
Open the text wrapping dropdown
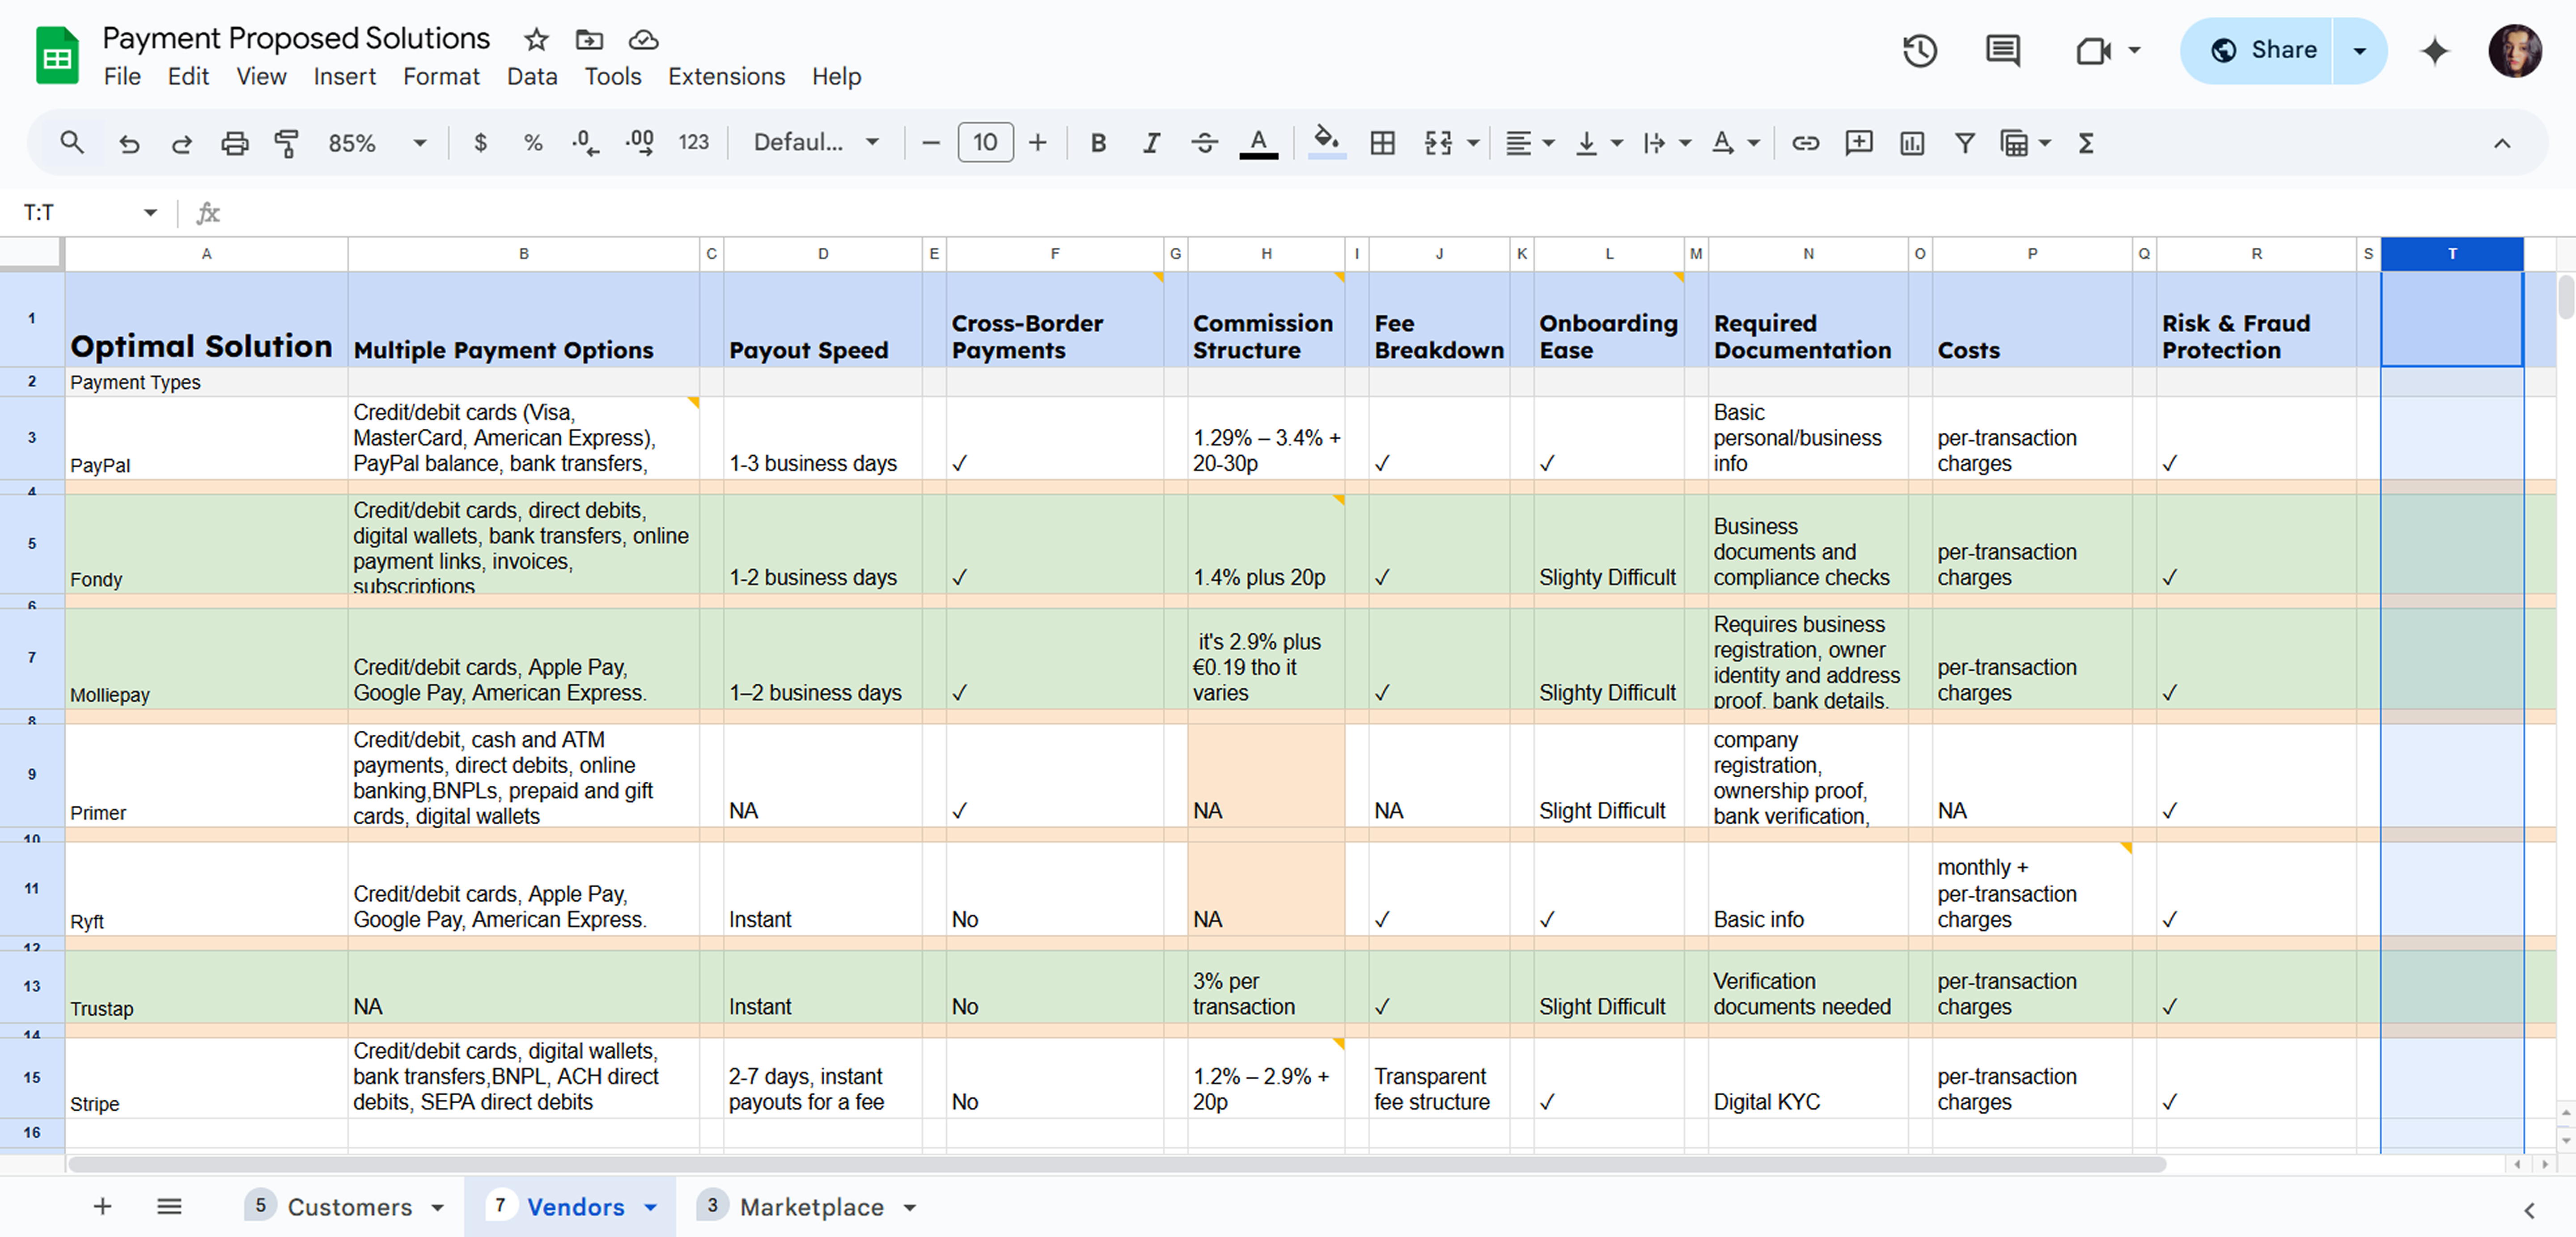coord(1666,143)
